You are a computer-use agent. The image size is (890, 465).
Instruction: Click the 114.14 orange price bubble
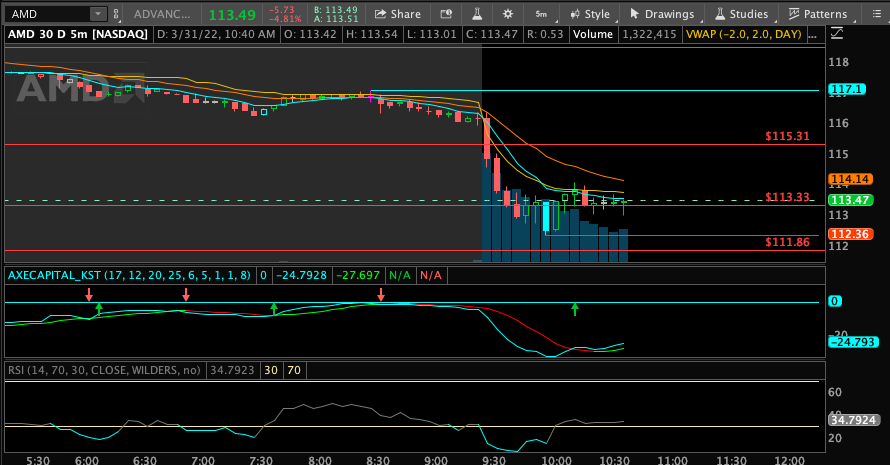pos(850,179)
